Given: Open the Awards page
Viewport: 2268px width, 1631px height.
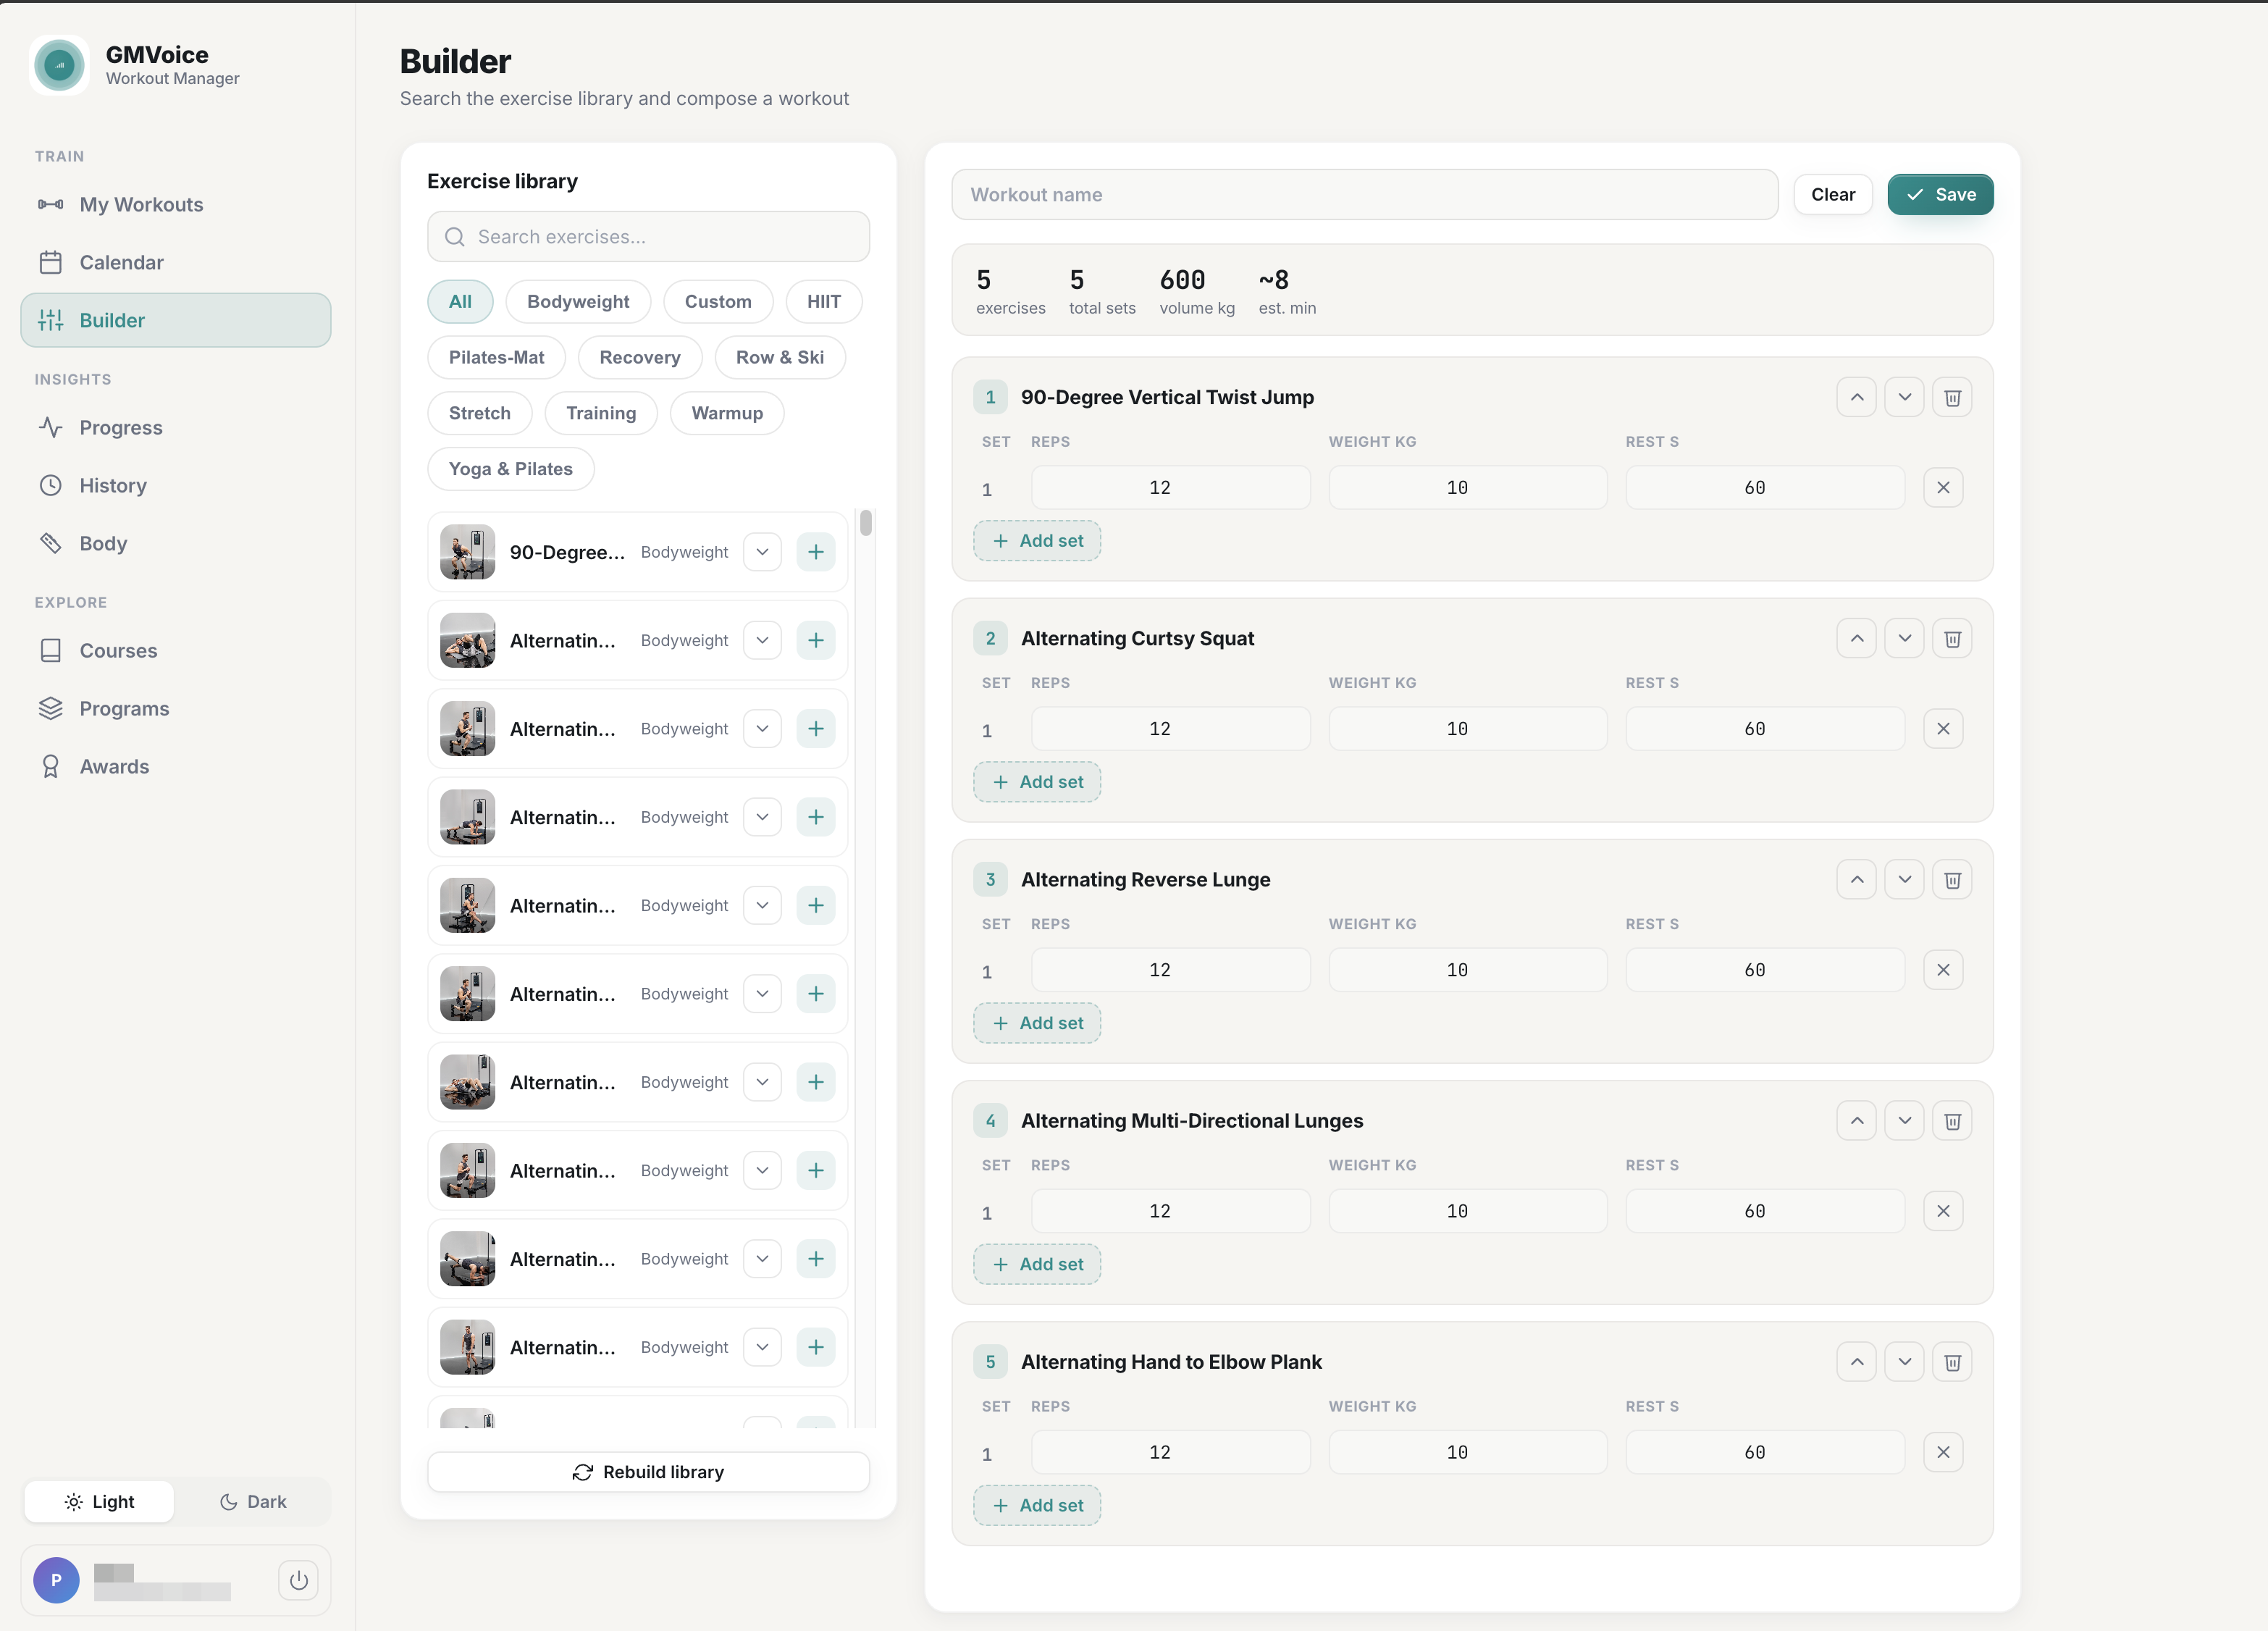Looking at the screenshot, I should tap(176, 766).
